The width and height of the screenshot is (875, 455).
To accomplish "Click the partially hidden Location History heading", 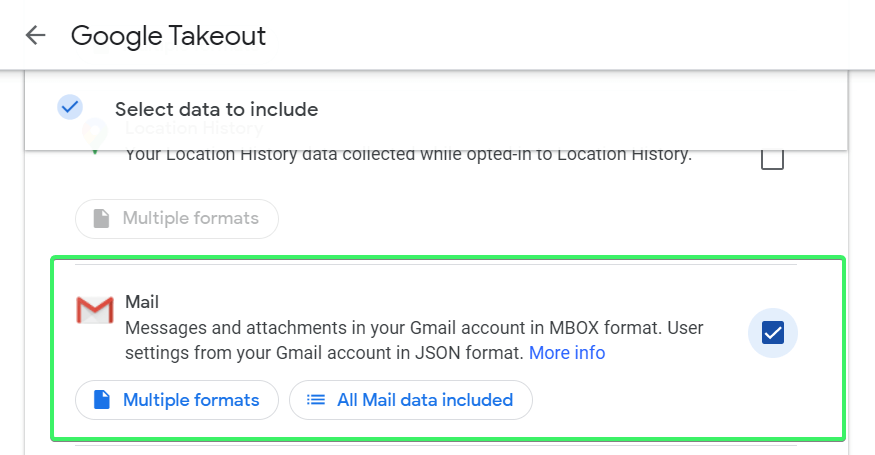I will [194, 130].
